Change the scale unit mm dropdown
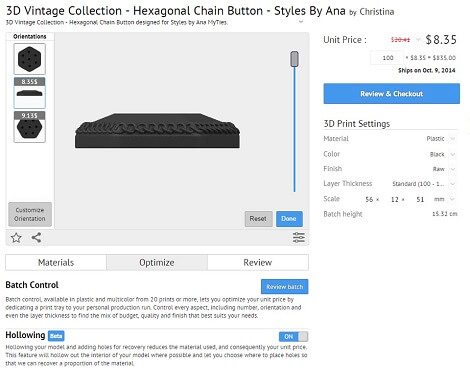Image resolution: width=470 pixels, height=381 pixels. click(444, 199)
